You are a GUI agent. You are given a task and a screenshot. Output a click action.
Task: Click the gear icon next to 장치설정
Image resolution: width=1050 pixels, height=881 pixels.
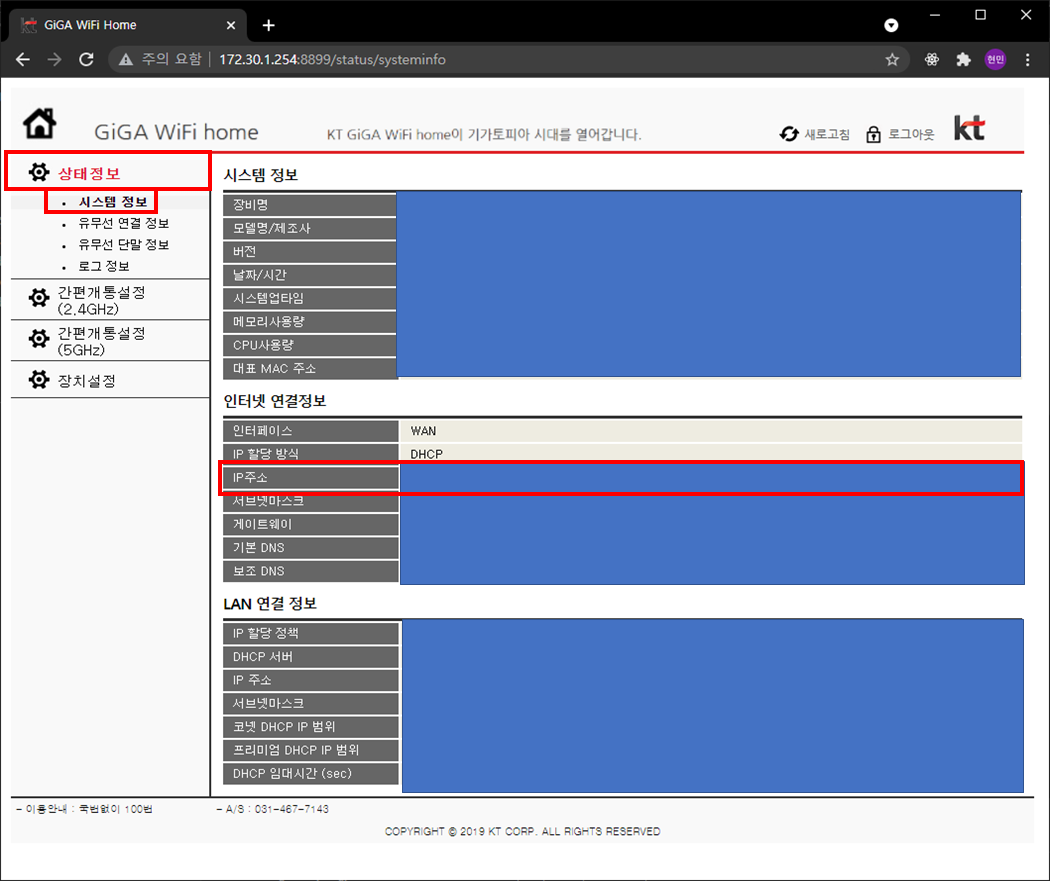tap(39, 380)
